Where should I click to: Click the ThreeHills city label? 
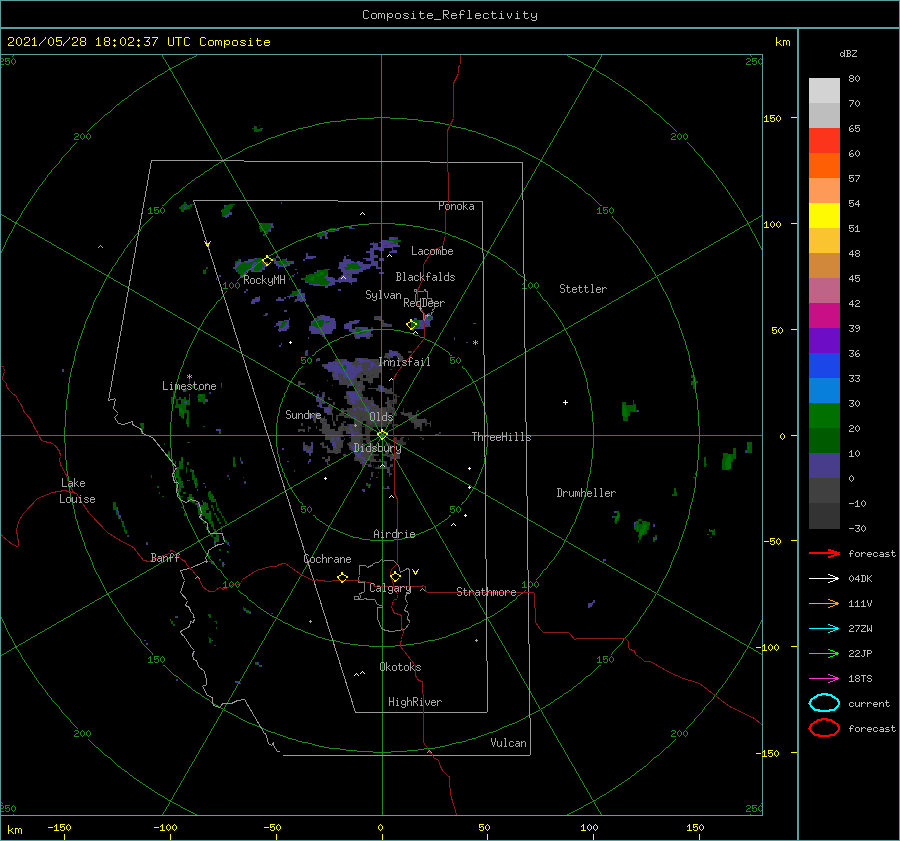coord(502,437)
